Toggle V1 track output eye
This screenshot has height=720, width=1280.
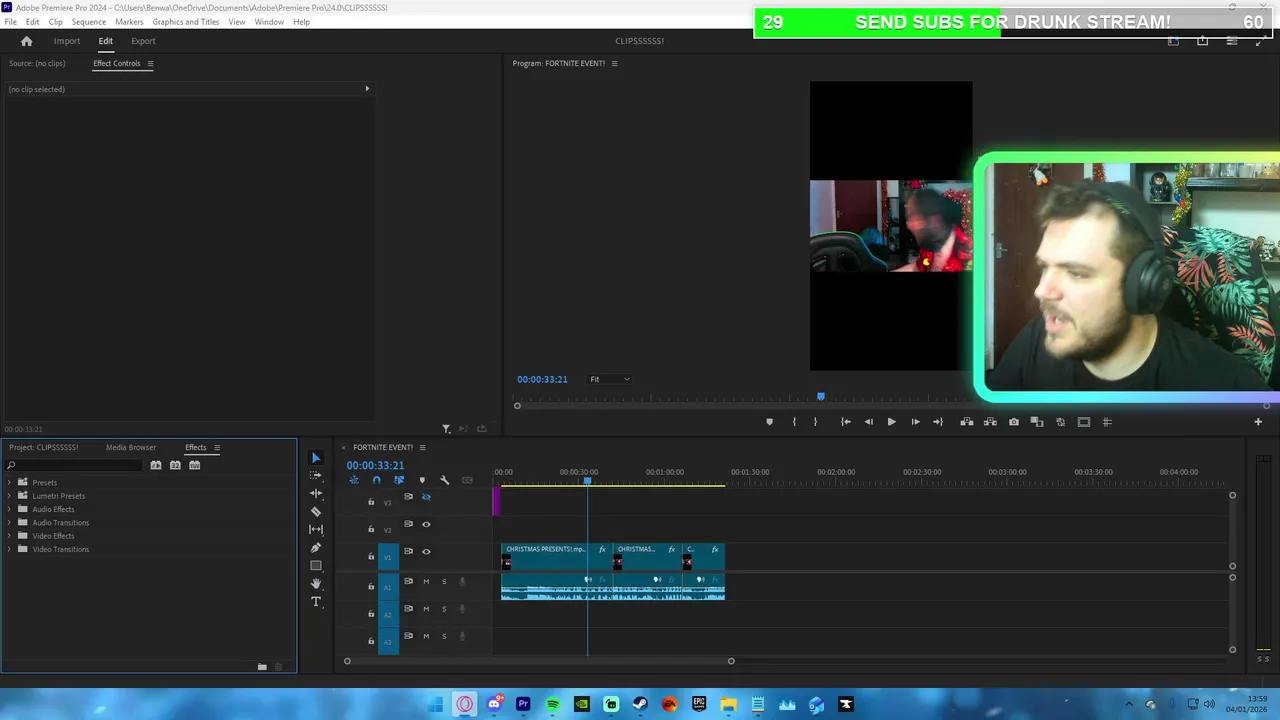pyautogui.click(x=426, y=551)
